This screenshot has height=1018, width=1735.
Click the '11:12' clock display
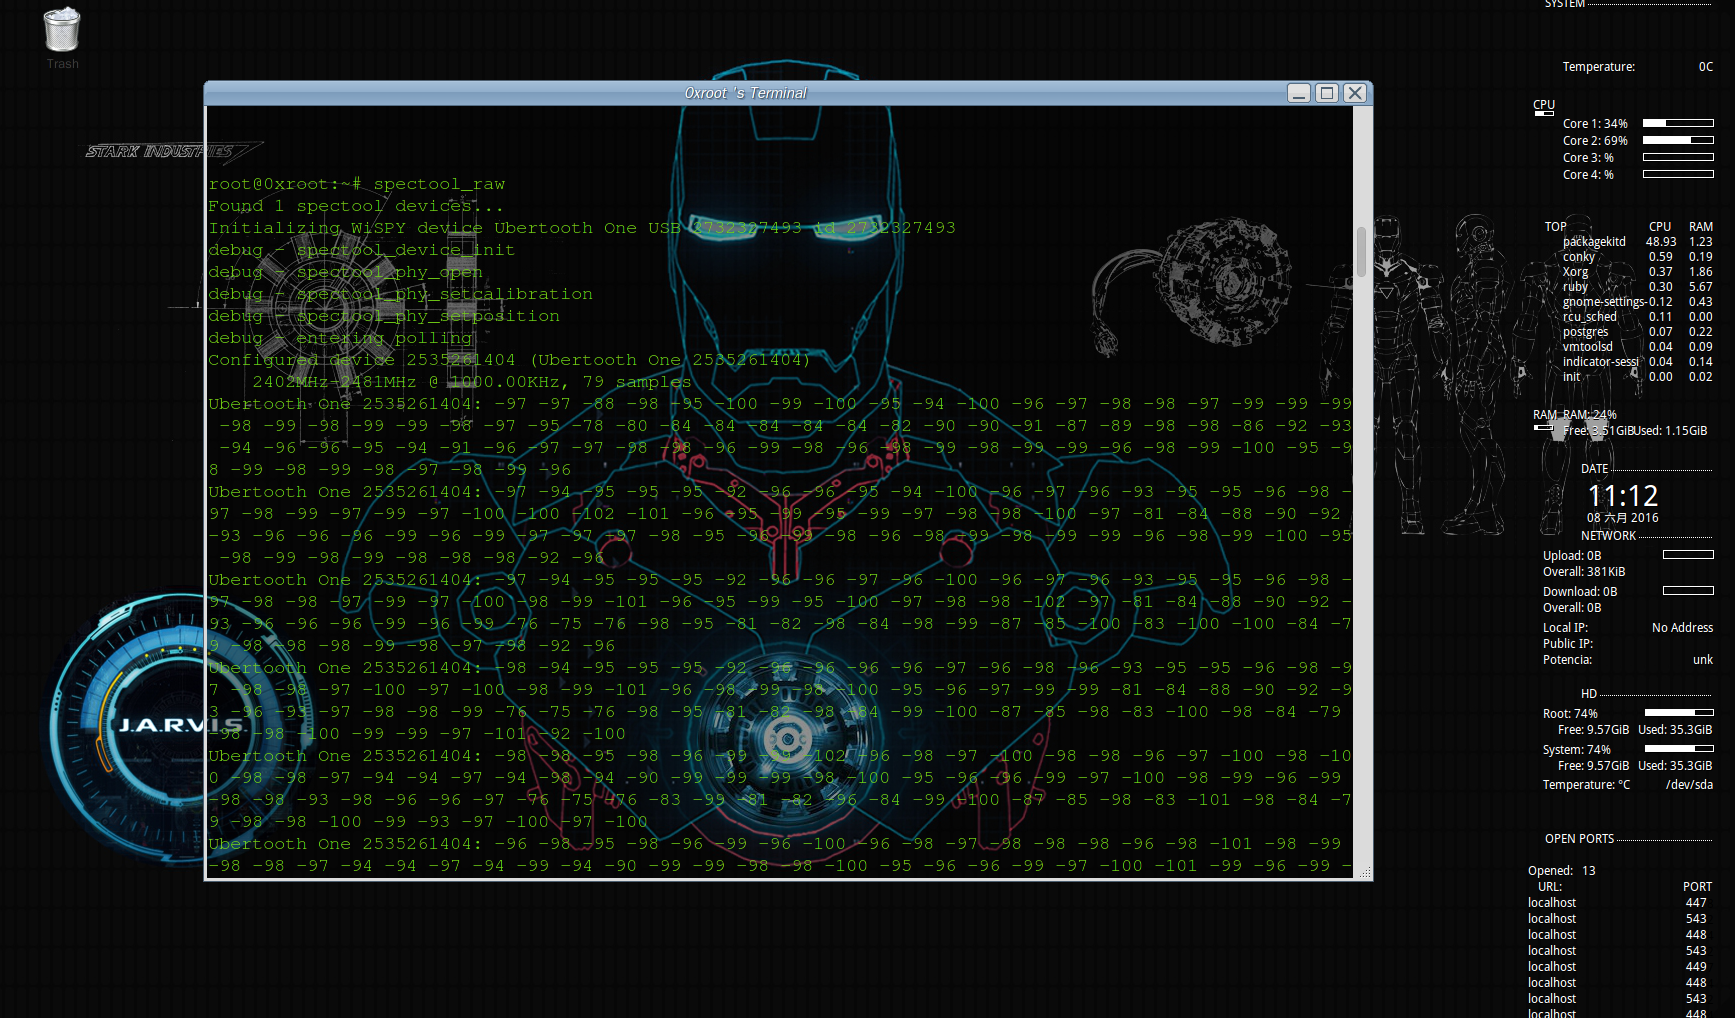coord(1623,496)
